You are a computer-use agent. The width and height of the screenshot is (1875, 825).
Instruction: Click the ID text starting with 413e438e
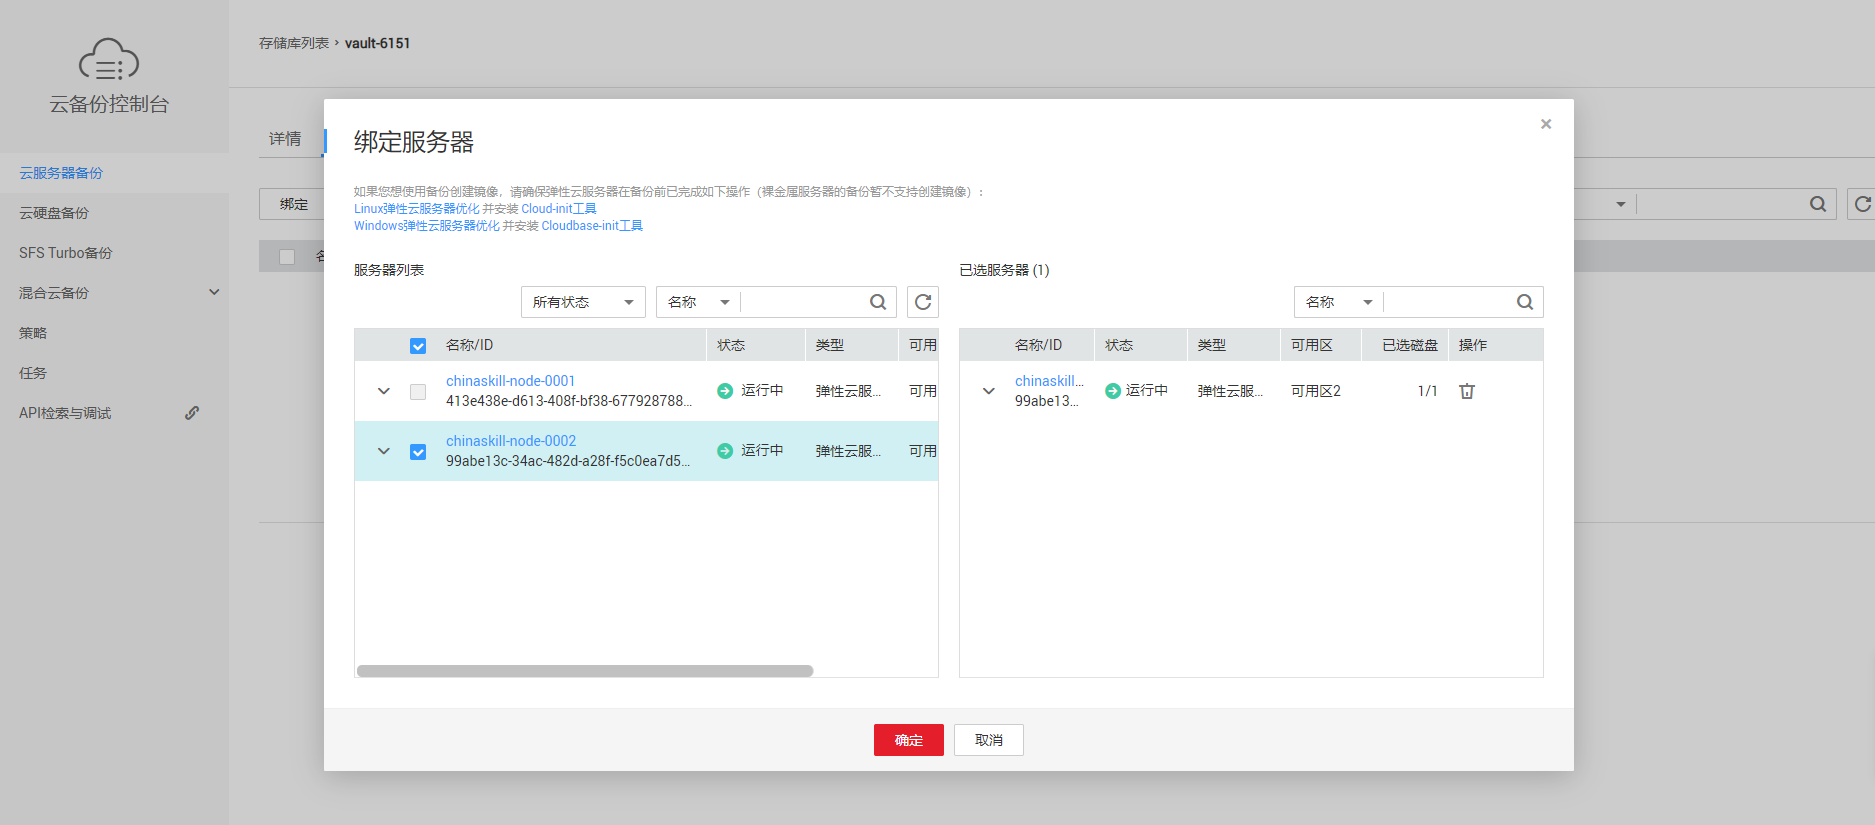tap(569, 401)
